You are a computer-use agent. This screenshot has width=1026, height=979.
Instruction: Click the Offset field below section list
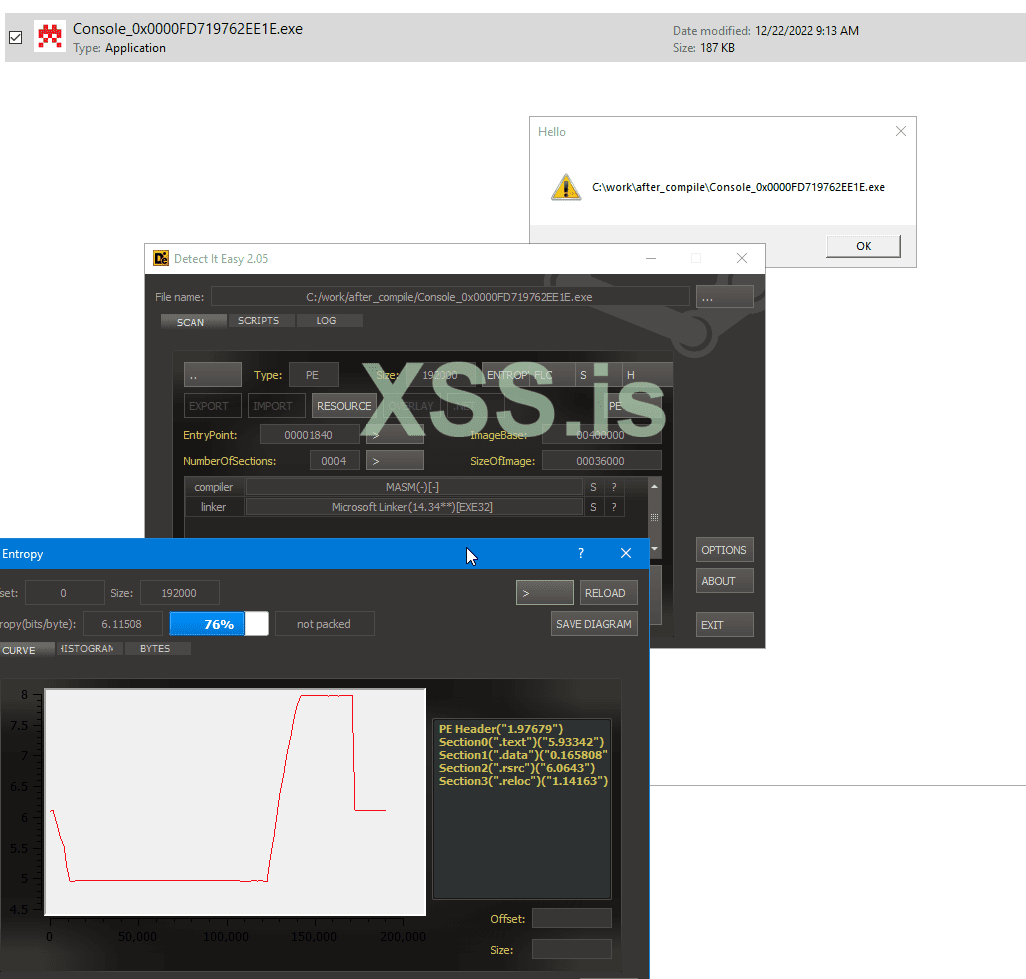pyautogui.click(x=571, y=919)
